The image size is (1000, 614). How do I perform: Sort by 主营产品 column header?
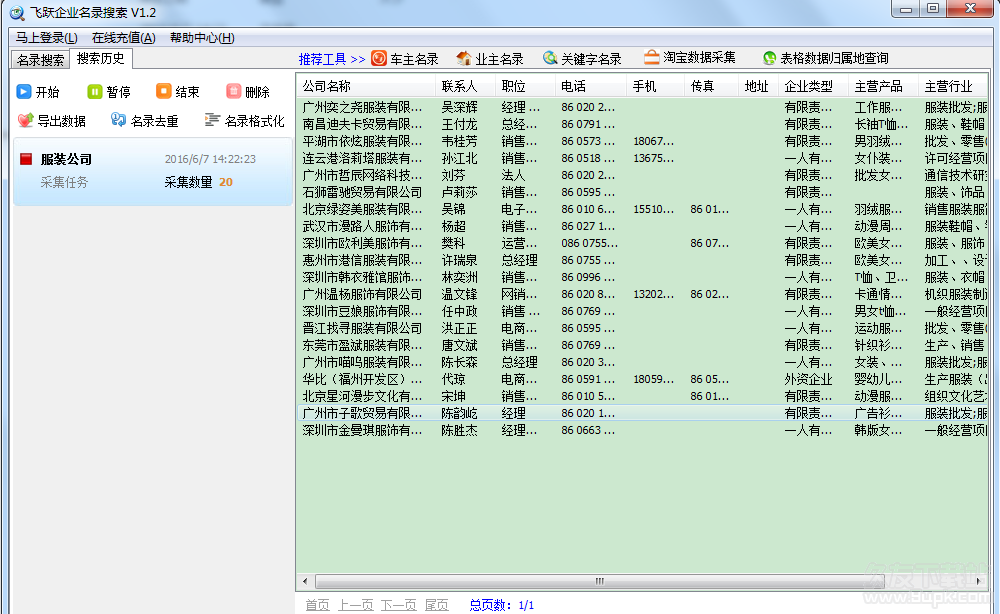coord(883,86)
